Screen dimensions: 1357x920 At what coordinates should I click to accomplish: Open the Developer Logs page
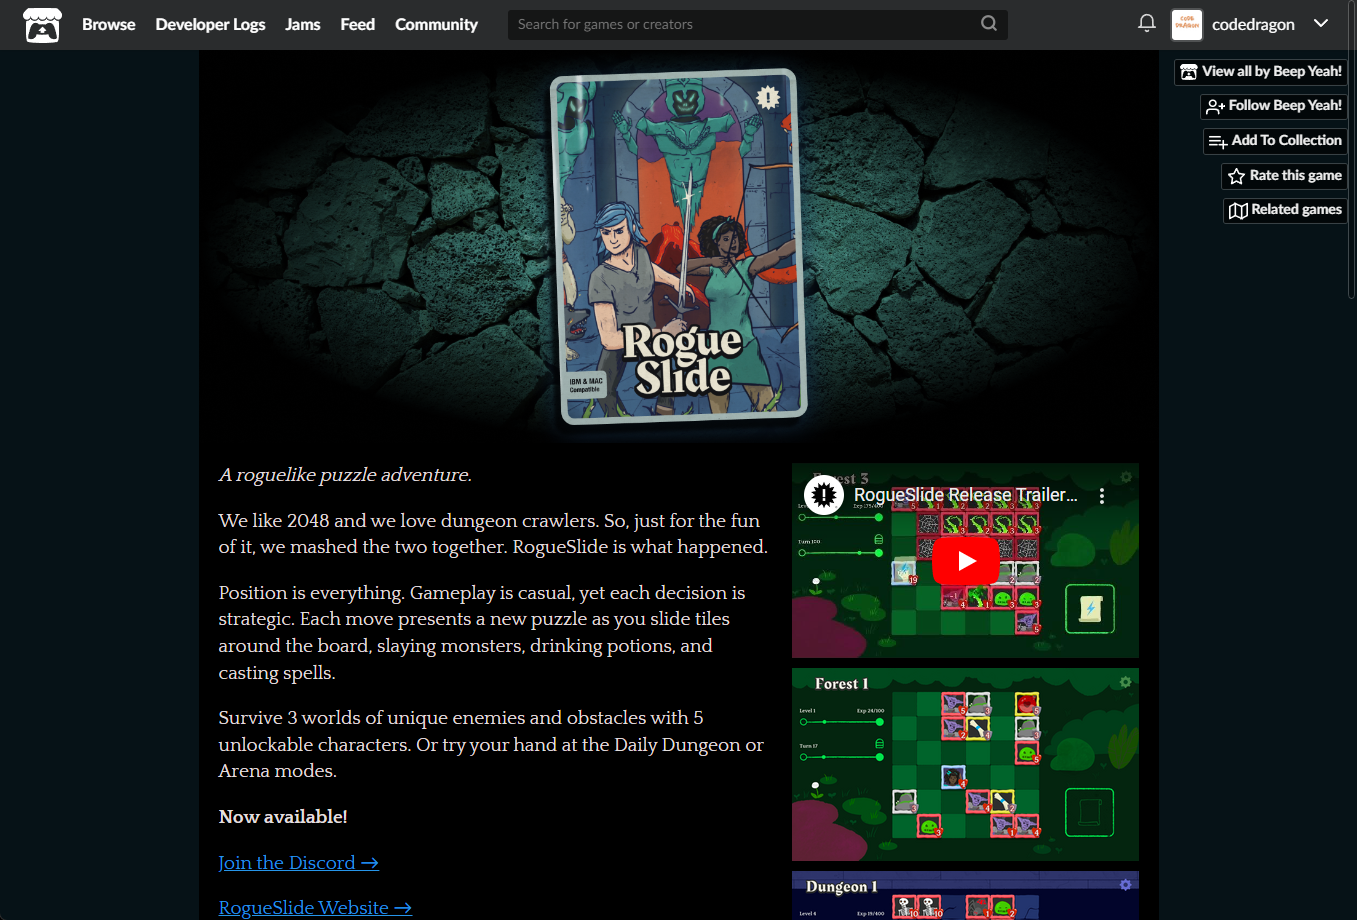pyautogui.click(x=210, y=25)
